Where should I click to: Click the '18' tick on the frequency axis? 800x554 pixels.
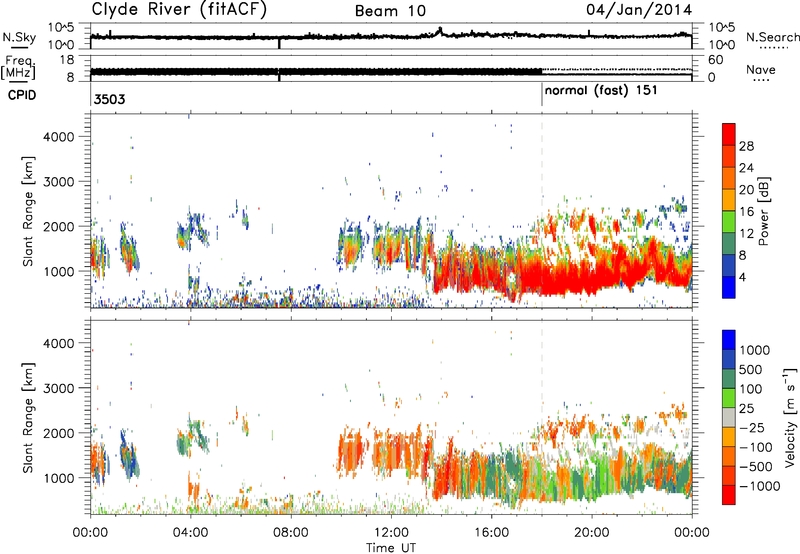click(67, 60)
